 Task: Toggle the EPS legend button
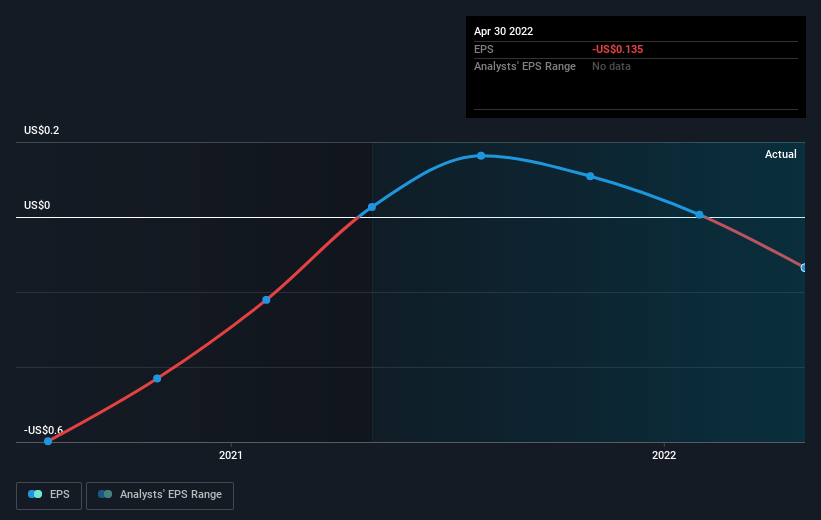(x=49, y=495)
